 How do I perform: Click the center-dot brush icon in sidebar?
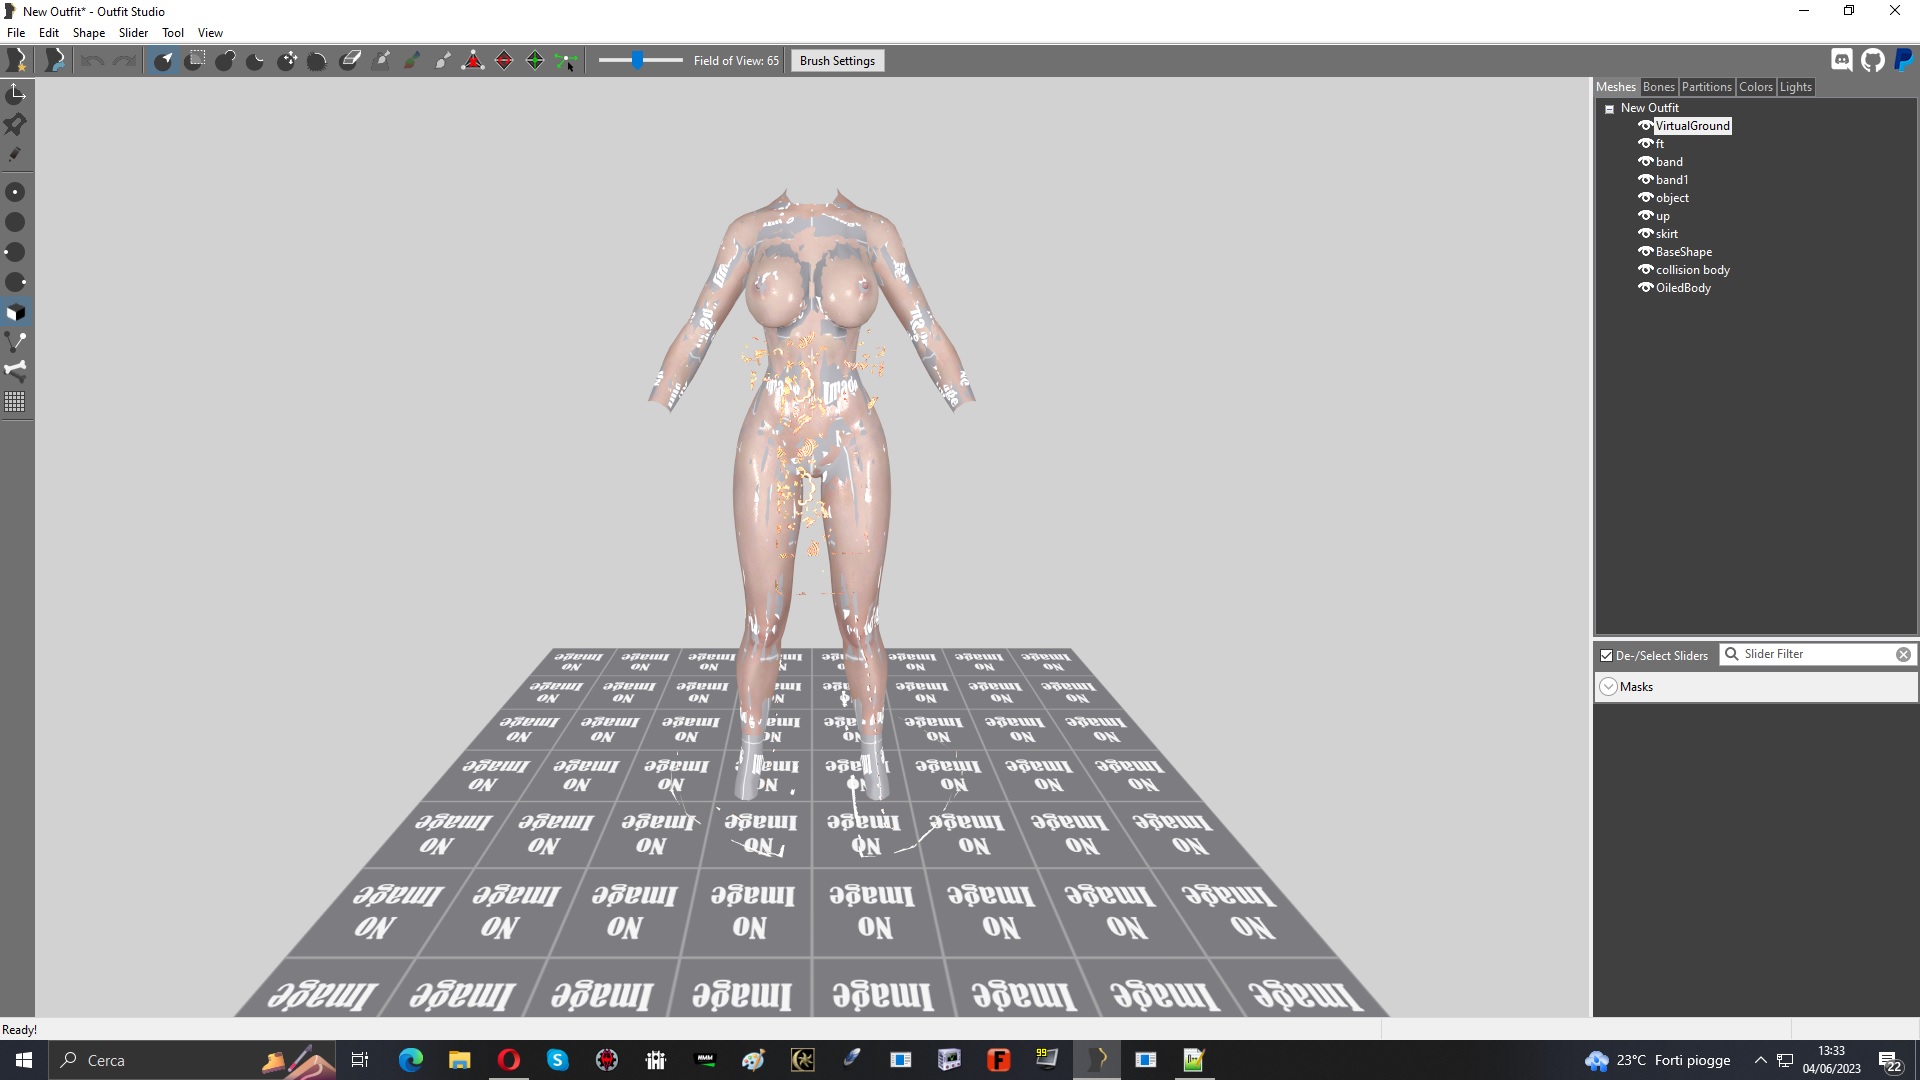(16, 192)
